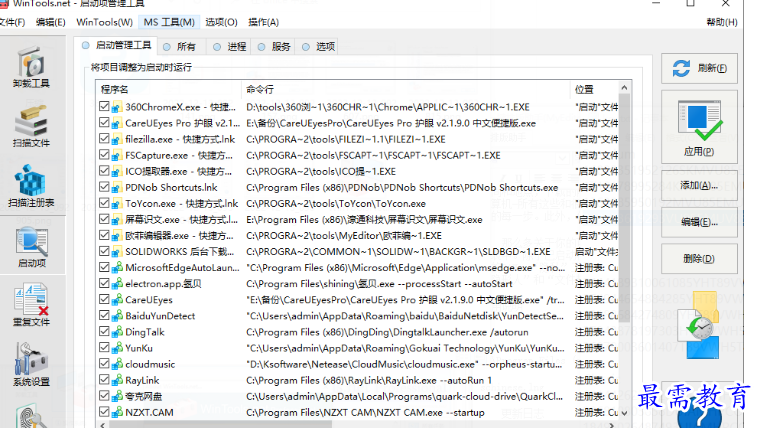759x428 pixels.
Task: Click the cloudmusic registry icon
Action: pyautogui.click(x=117, y=364)
